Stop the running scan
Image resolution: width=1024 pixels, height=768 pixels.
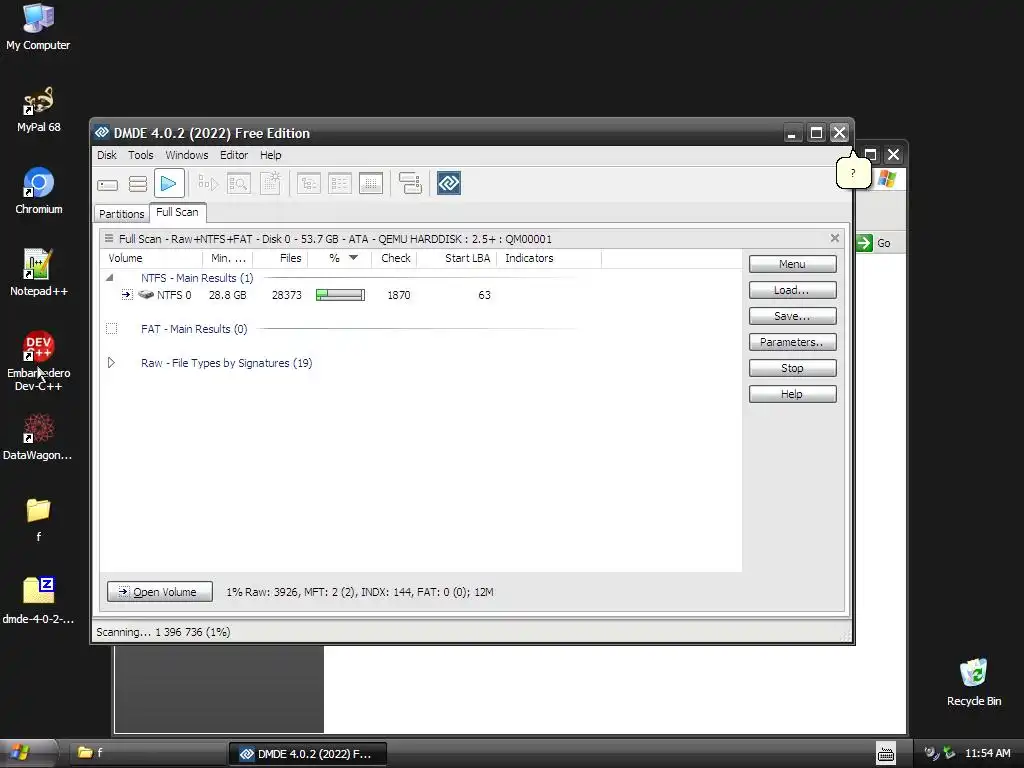click(792, 368)
